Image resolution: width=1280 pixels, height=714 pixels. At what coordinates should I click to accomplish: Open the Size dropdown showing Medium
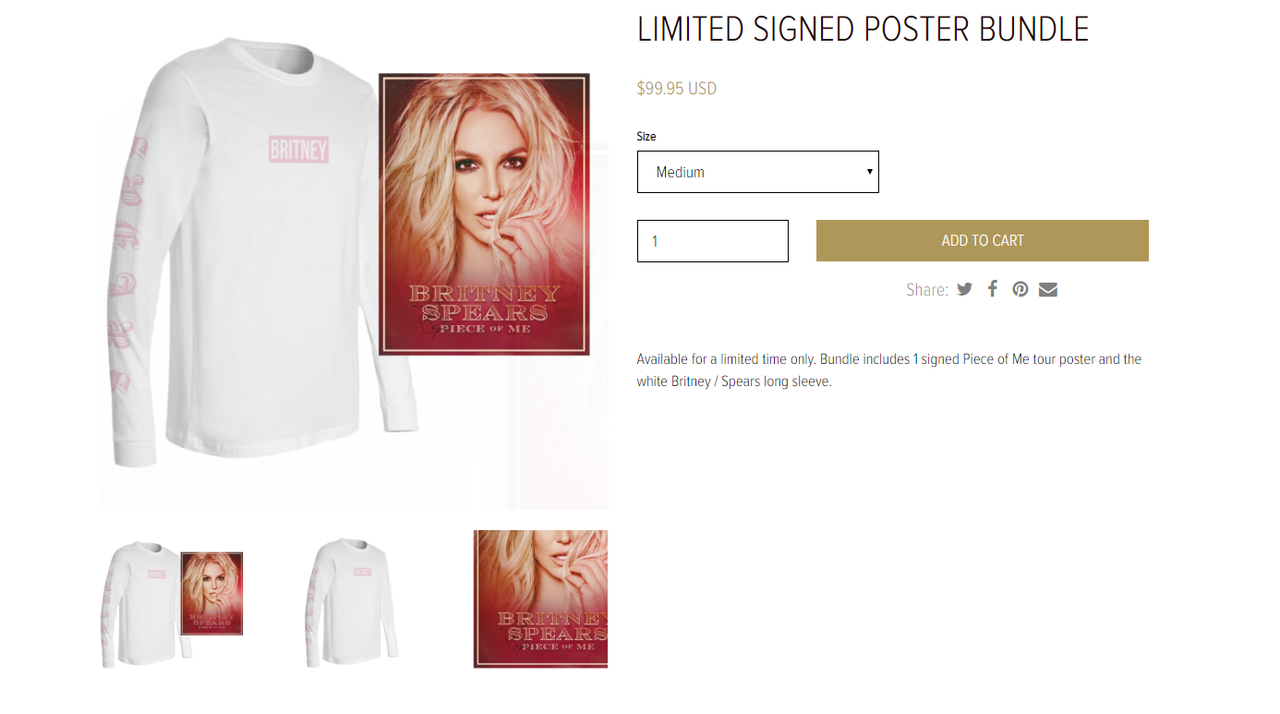point(758,172)
